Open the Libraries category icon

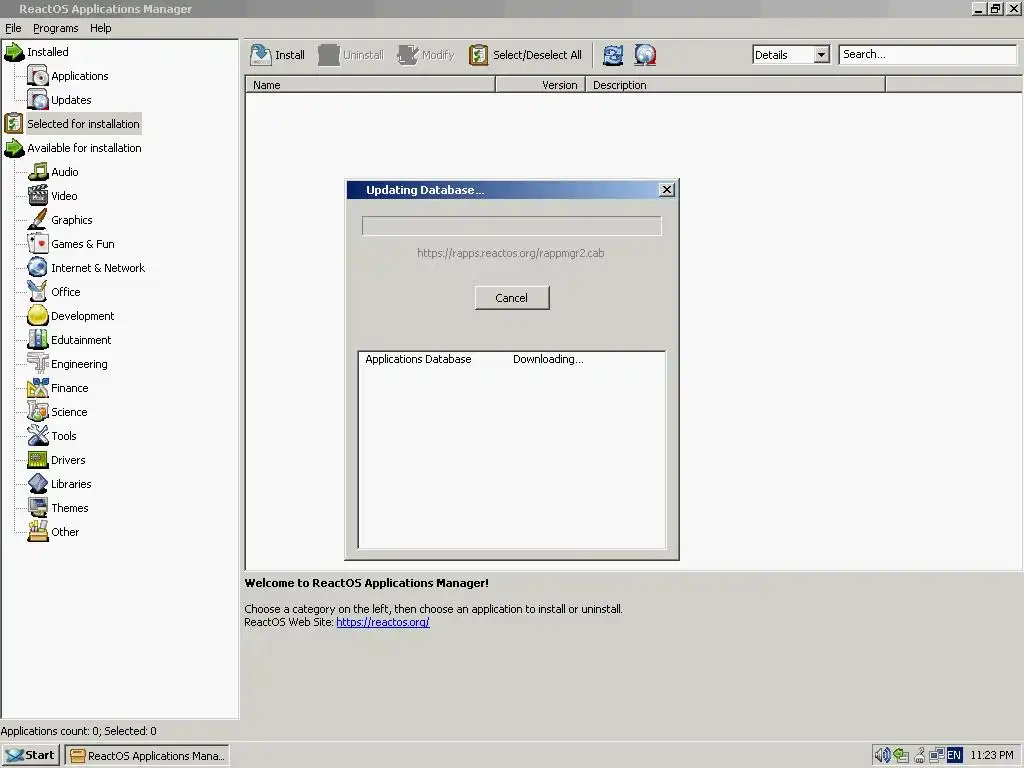coord(38,484)
